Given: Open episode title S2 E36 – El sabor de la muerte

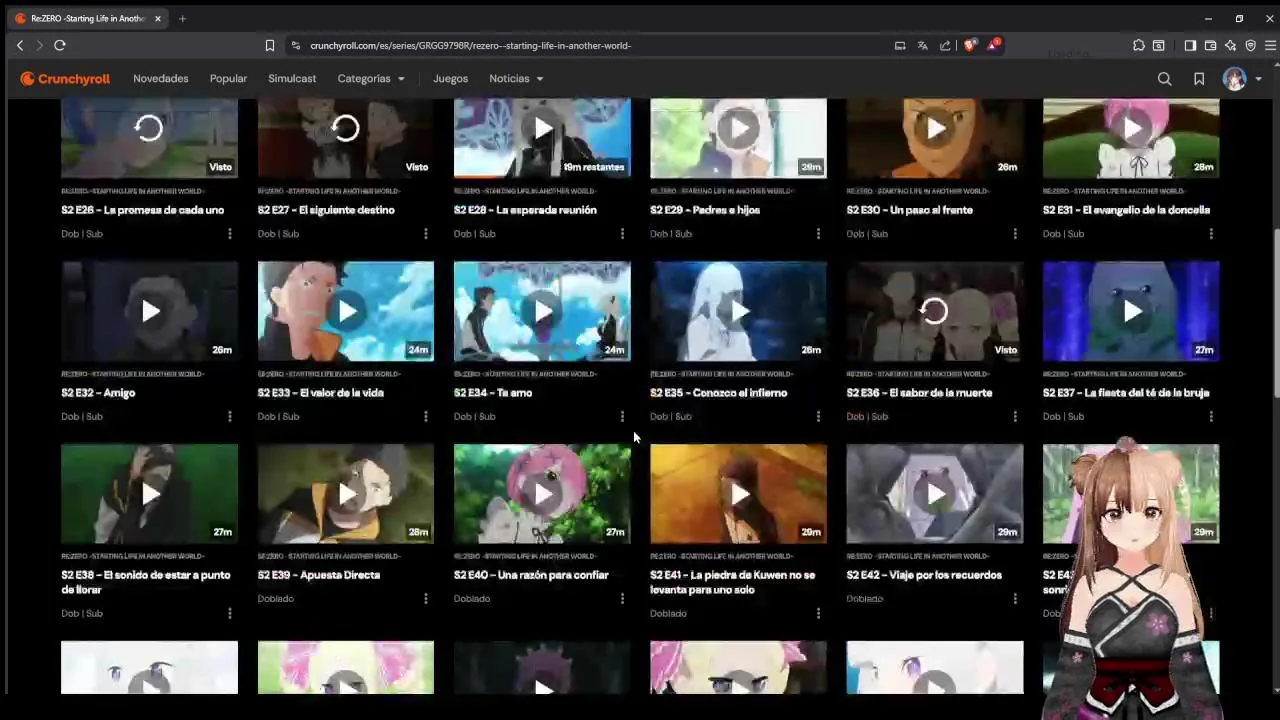Looking at the screenshot, I should [x=919, y=393].
